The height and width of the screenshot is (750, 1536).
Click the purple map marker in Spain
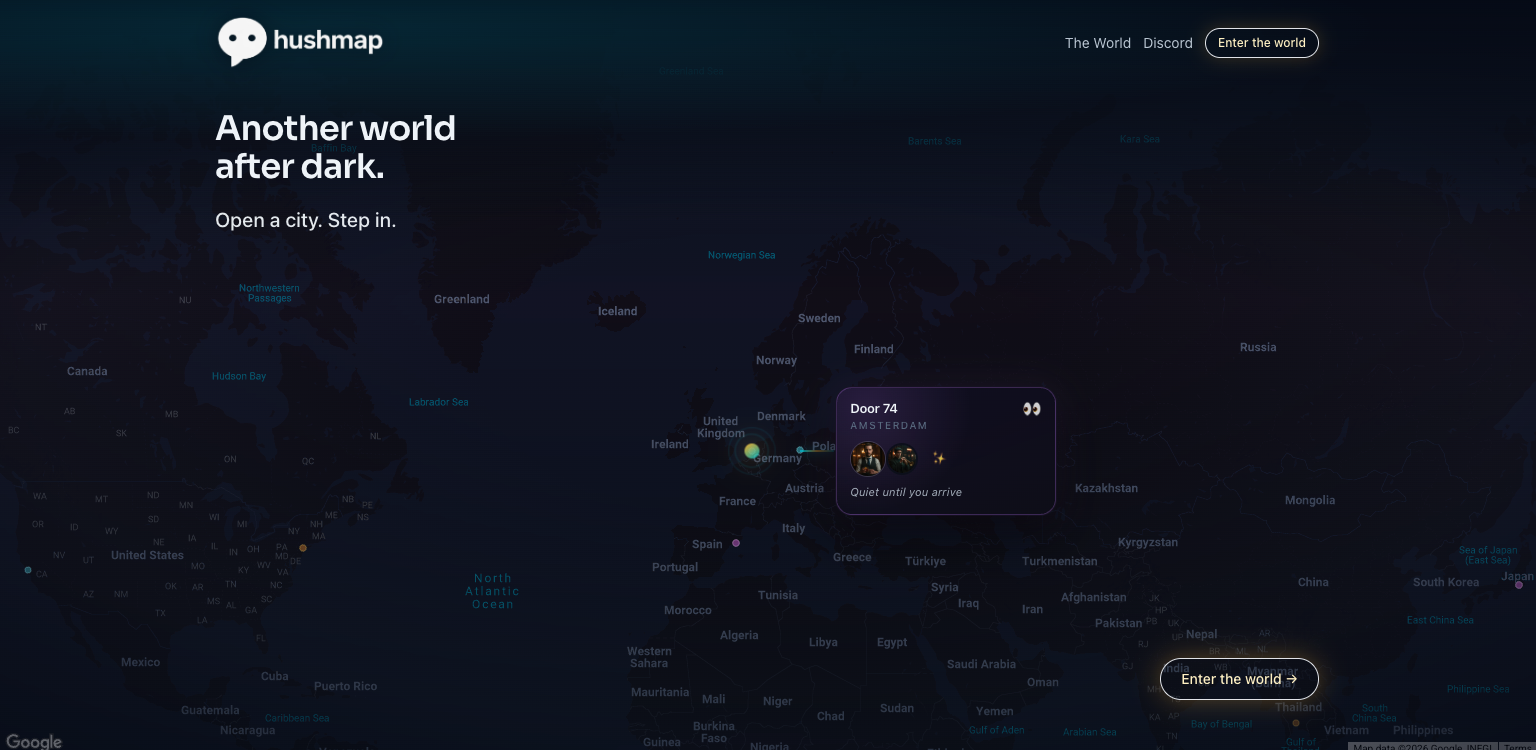tap(736, 543)
